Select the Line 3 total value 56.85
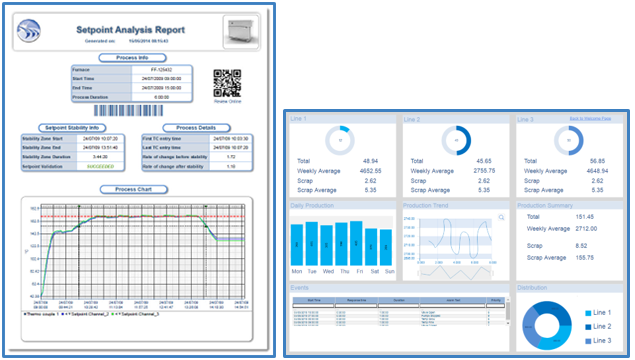 tap(597, 161)
